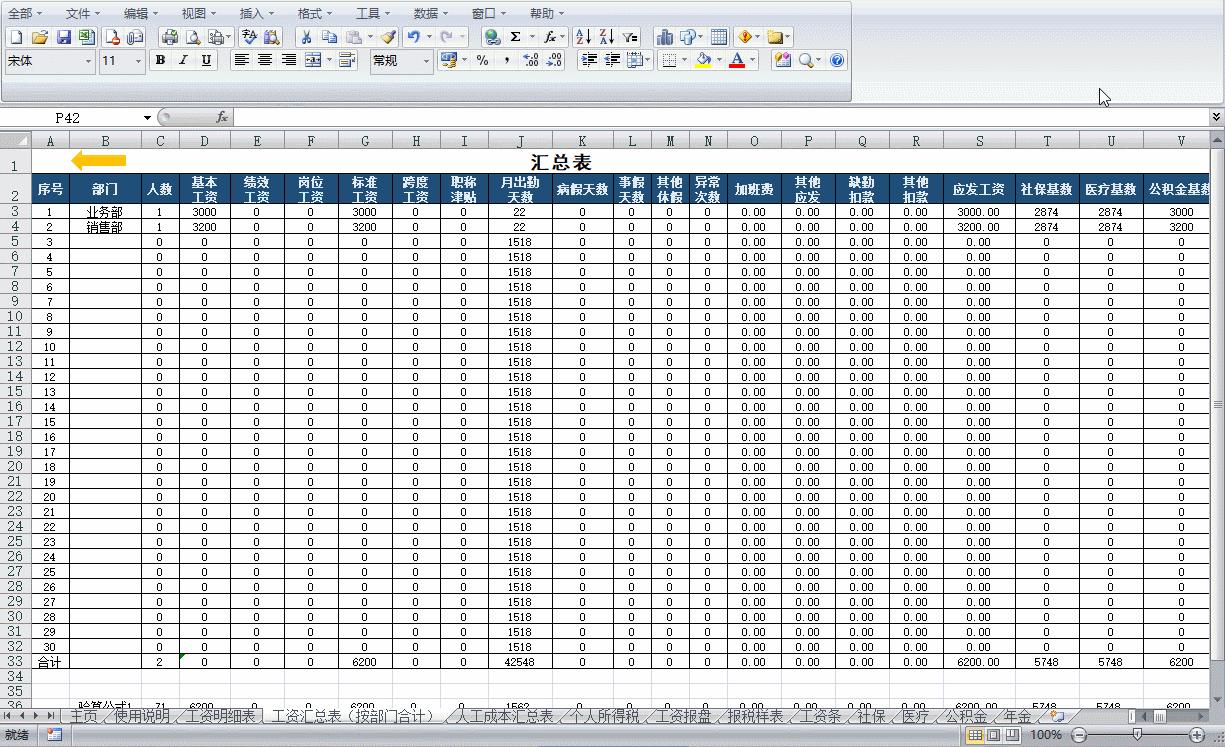This screenshot has width=1225, height=747.
Task: Cut selection with the scissors icon
Action: pos(306,37)
